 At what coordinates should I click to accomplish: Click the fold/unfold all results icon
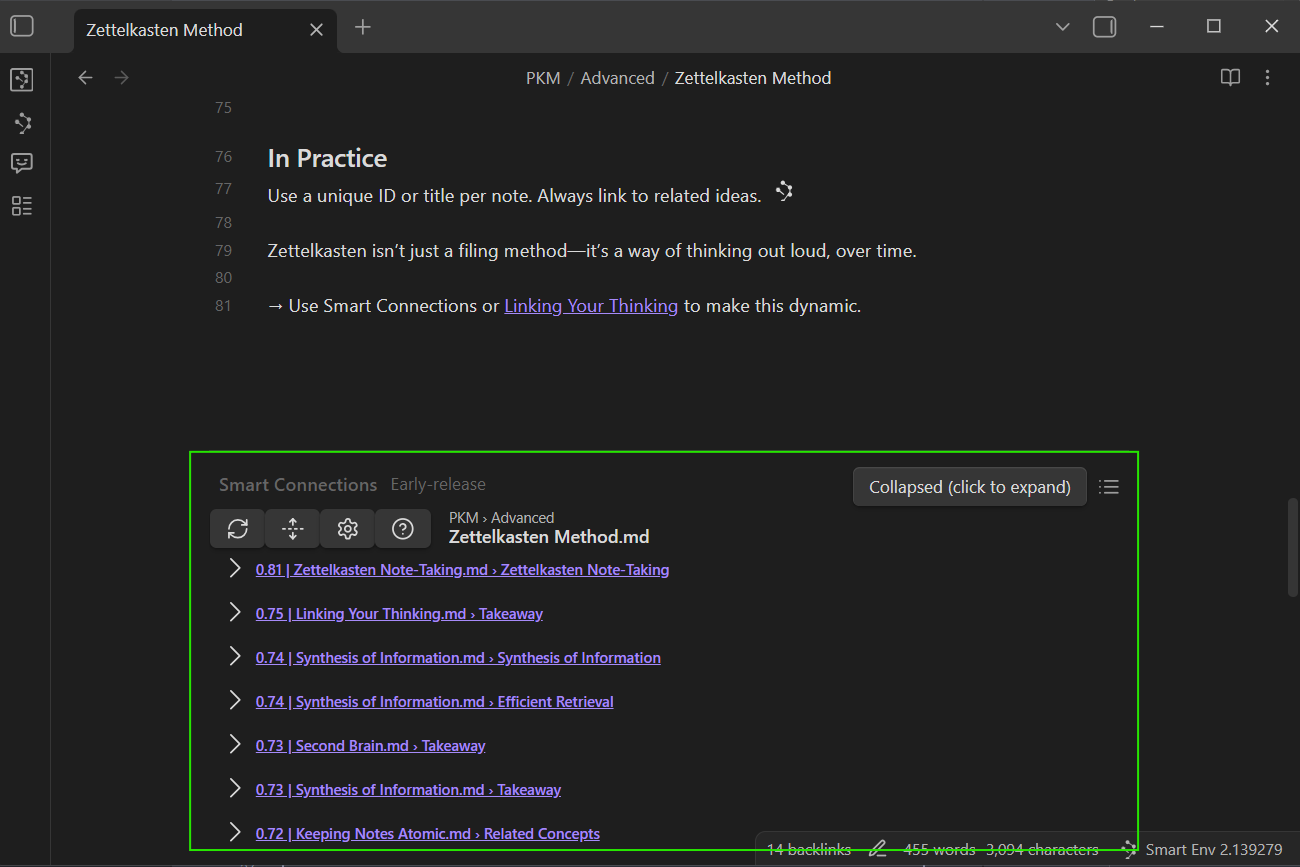(x=293, y=529)
